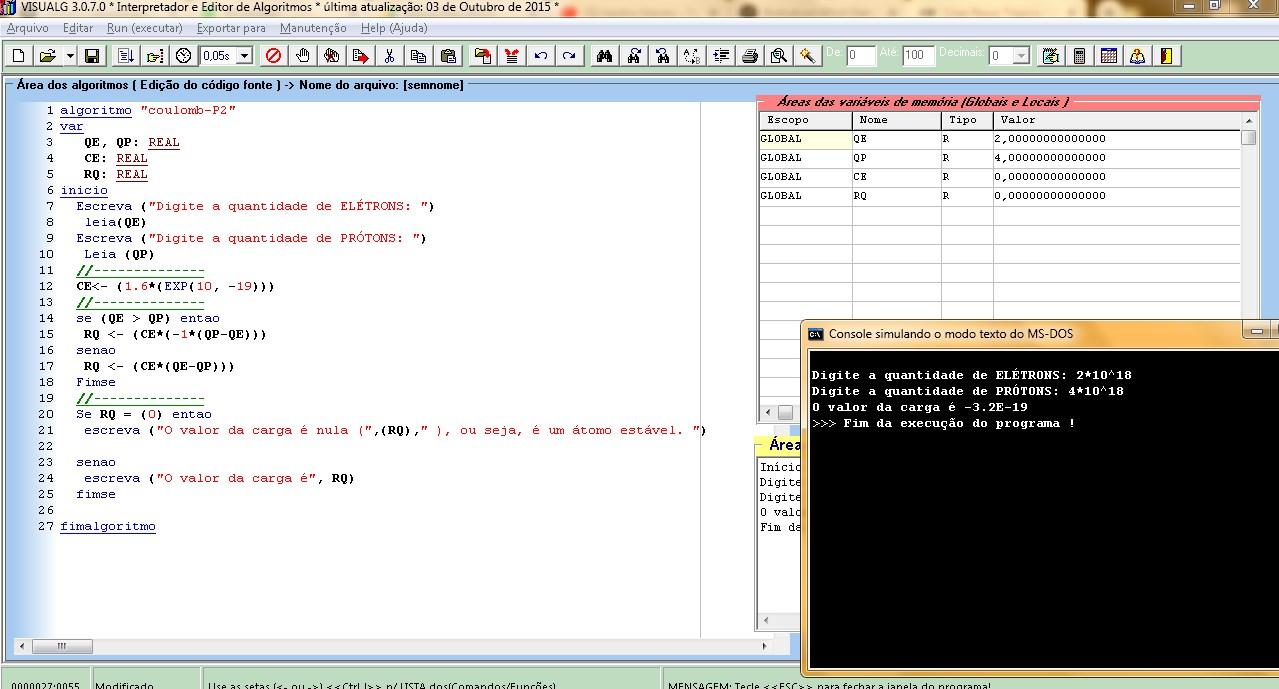The width and height of the screenshot is (1279, 689).
Task: Save the current algorithm
Action: pyautogui.click(x=92, y=56)
